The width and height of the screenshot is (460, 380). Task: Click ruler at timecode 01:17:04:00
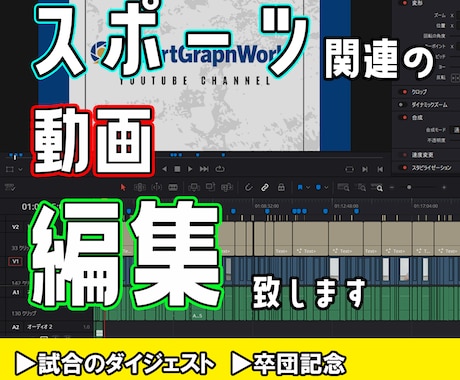point(426,206)
